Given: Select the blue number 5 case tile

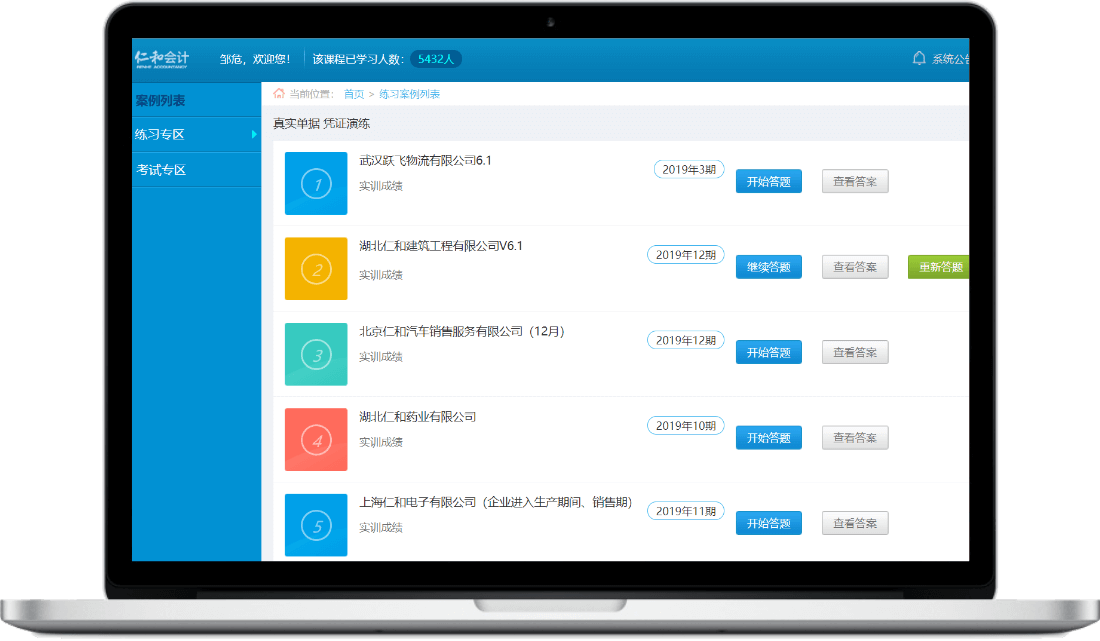Looking at the screenshot, I should tap(316, 525).
